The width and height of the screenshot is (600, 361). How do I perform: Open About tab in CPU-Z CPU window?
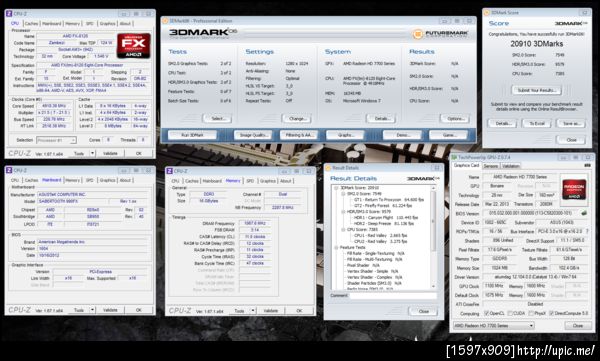click(125, 23)
